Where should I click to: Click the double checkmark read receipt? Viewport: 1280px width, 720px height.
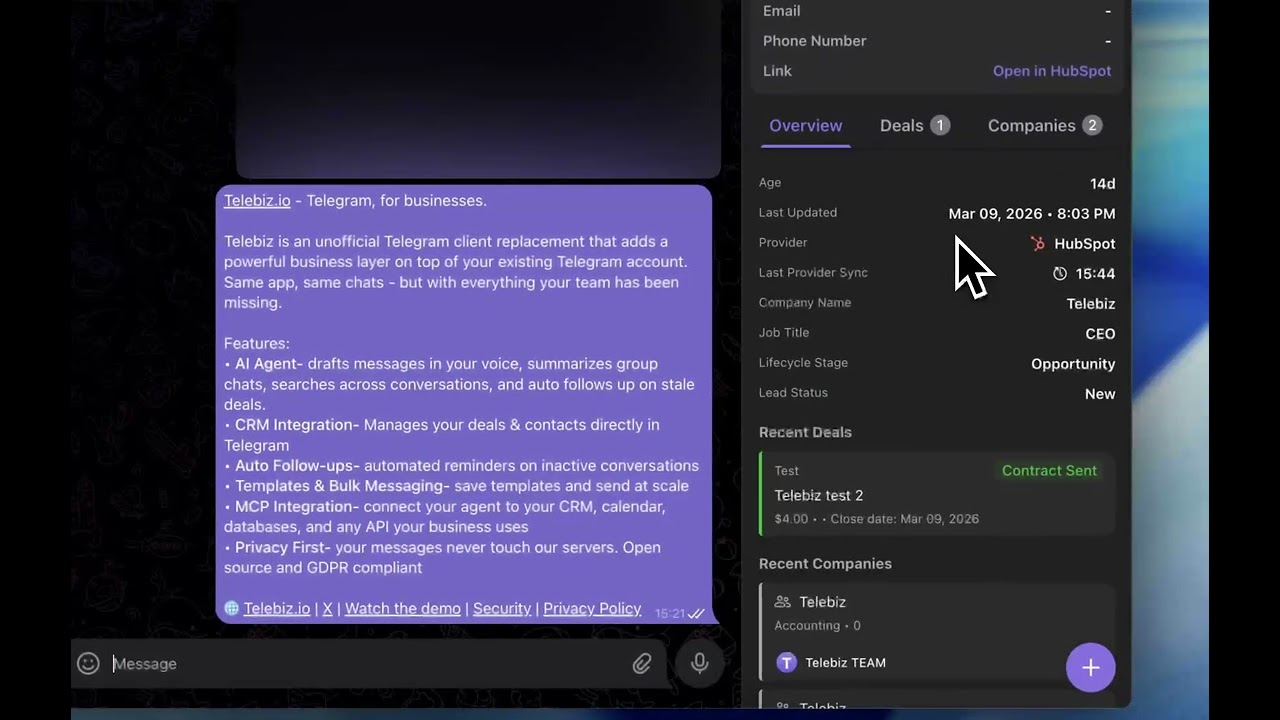click(697, 613)
